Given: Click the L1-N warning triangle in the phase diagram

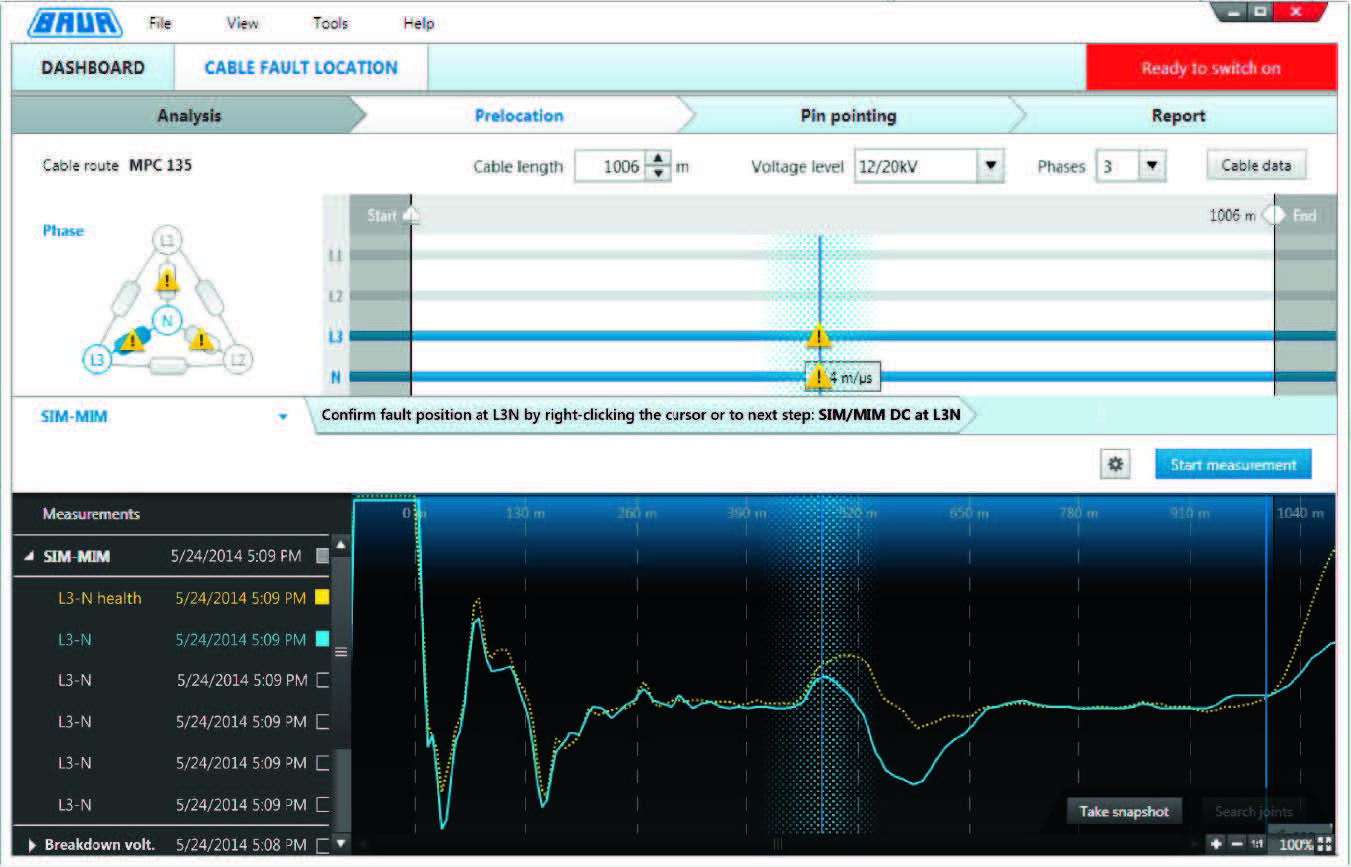Looking at the screenshot, I should (x=168, y=280).
